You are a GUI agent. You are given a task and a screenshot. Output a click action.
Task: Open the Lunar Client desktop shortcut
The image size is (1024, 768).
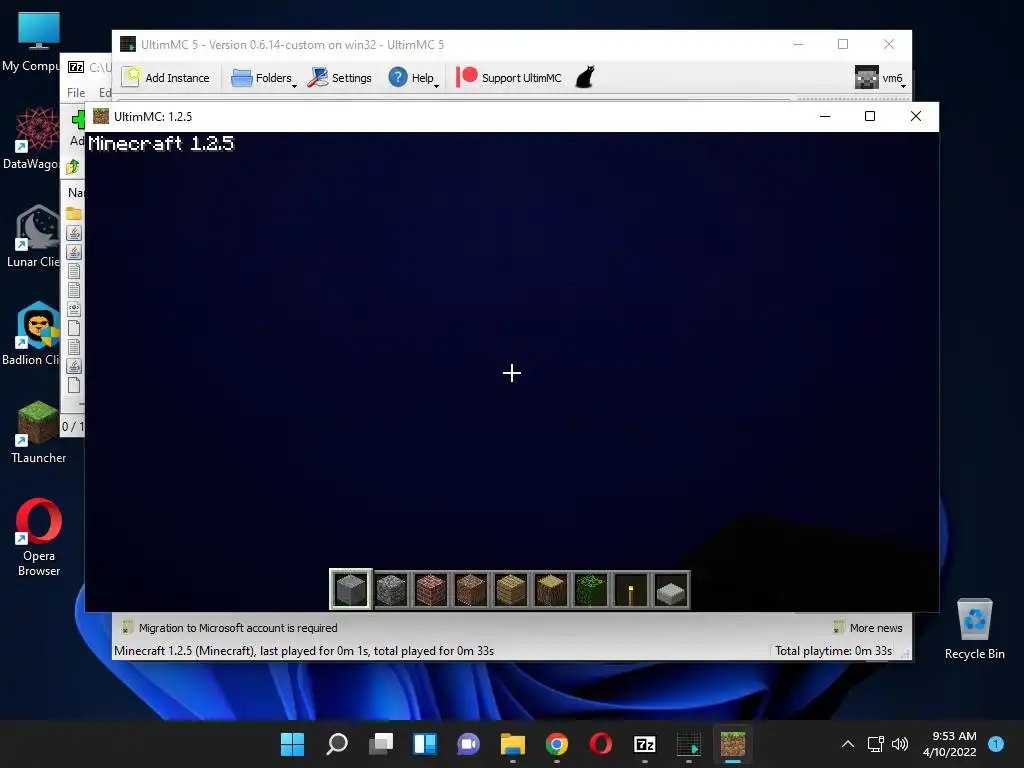(37, 236)
